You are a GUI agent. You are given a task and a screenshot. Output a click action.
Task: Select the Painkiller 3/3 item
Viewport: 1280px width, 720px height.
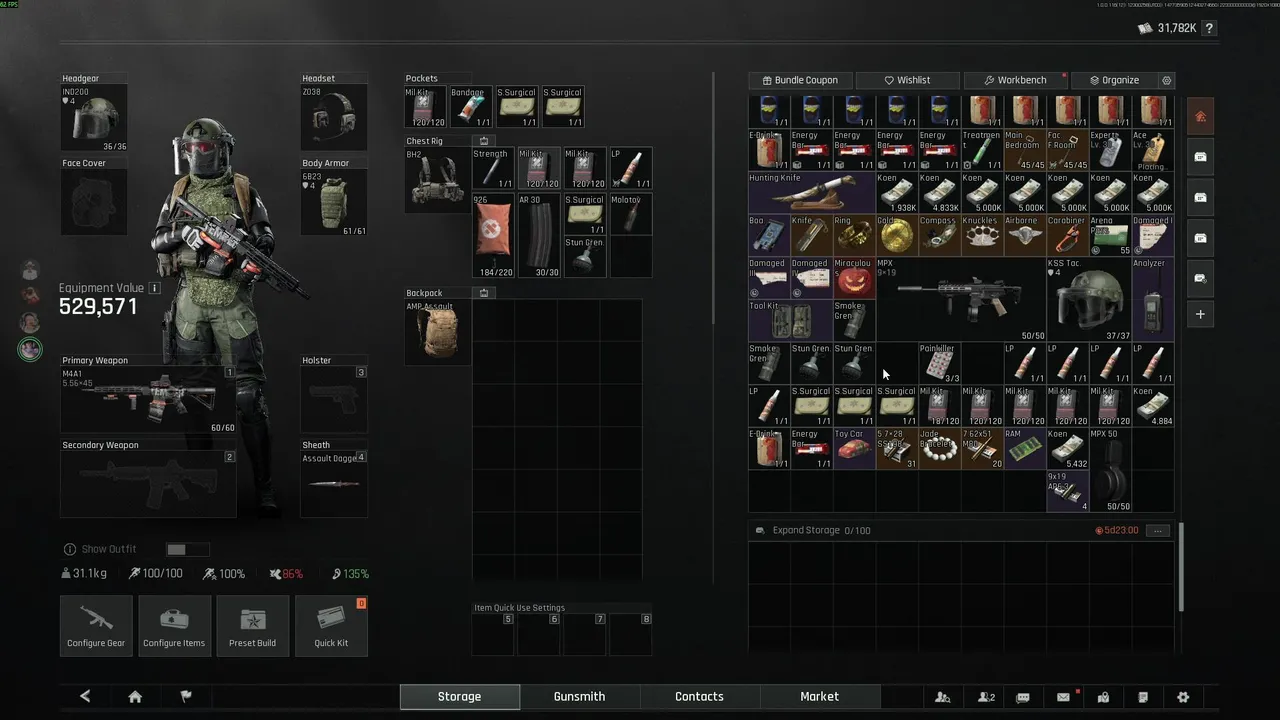pyautogui.click(x=939, y=363)
